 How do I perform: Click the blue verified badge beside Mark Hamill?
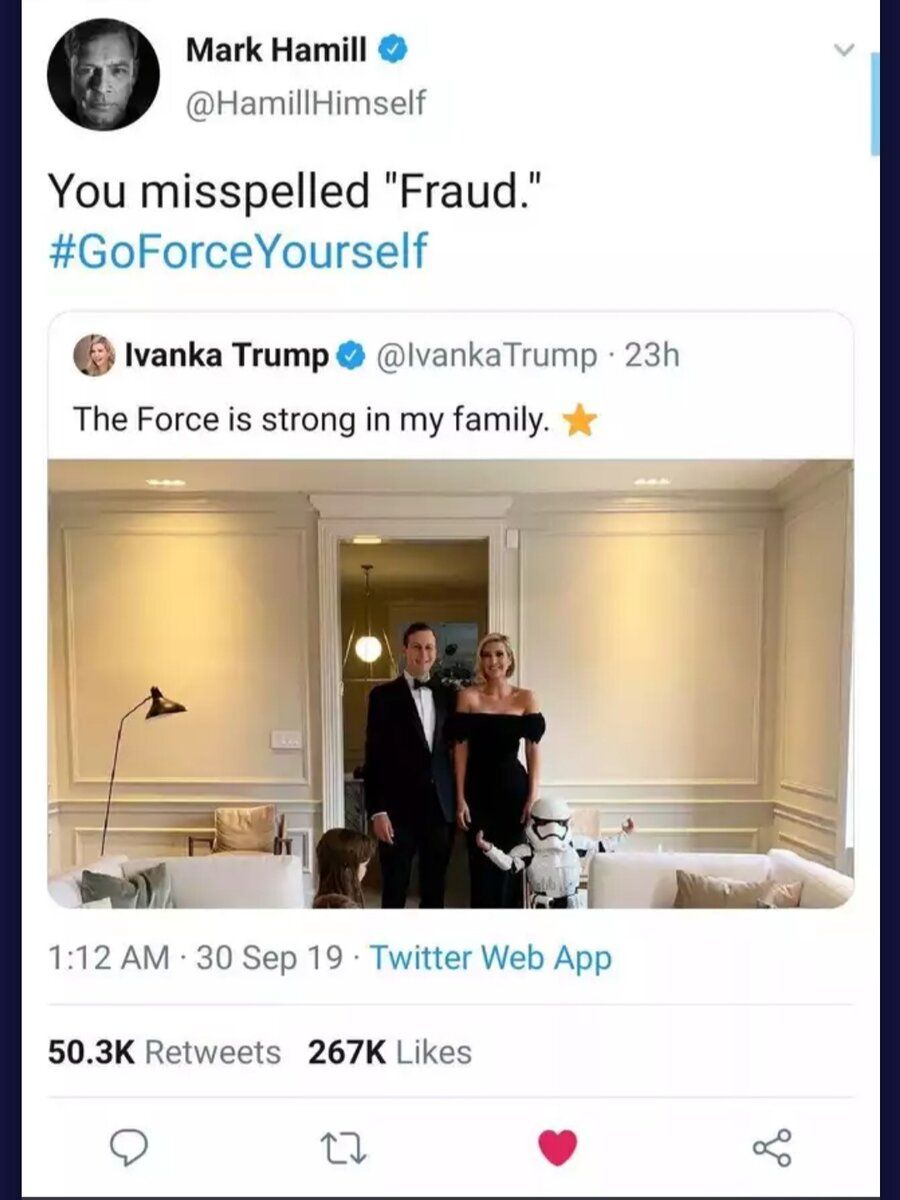(394, 49)
